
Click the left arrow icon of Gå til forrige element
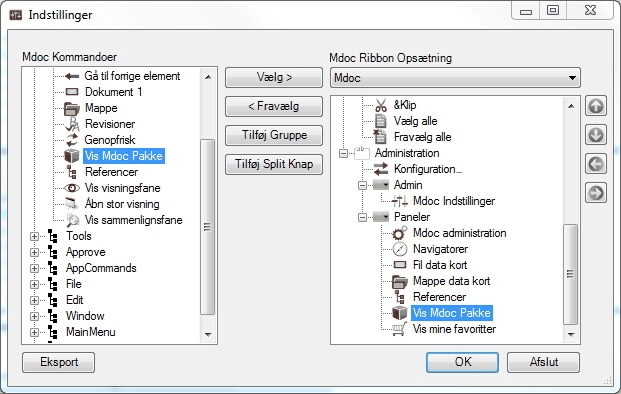(72, 76)
